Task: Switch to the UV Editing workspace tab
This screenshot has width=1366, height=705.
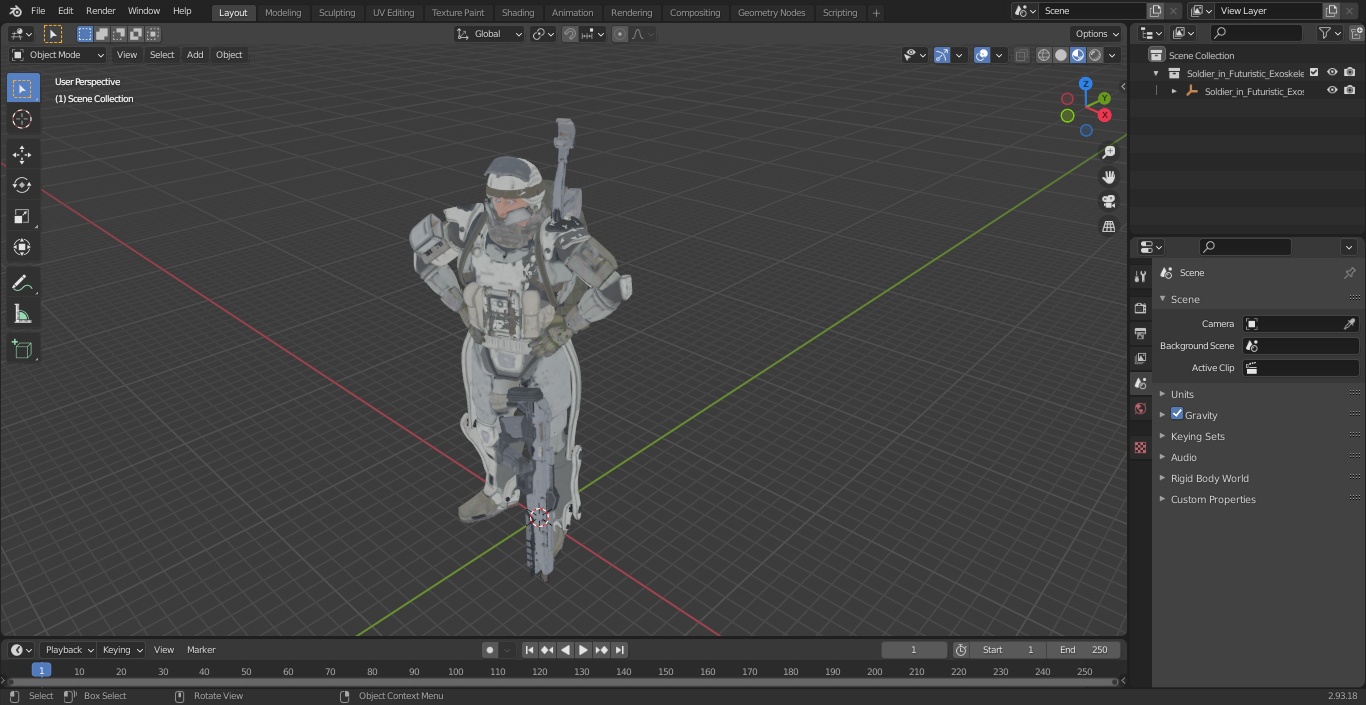Action: point(393,12)
